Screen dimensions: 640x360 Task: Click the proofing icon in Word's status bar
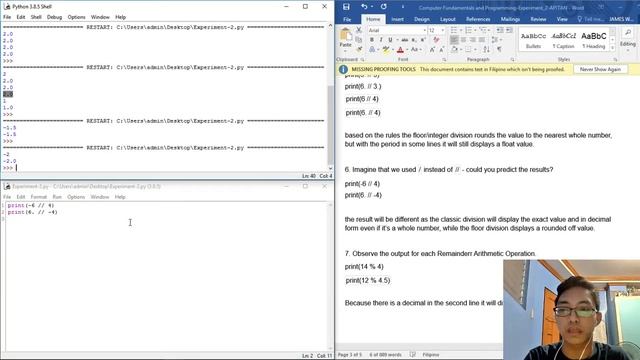(x=413, y=355)
